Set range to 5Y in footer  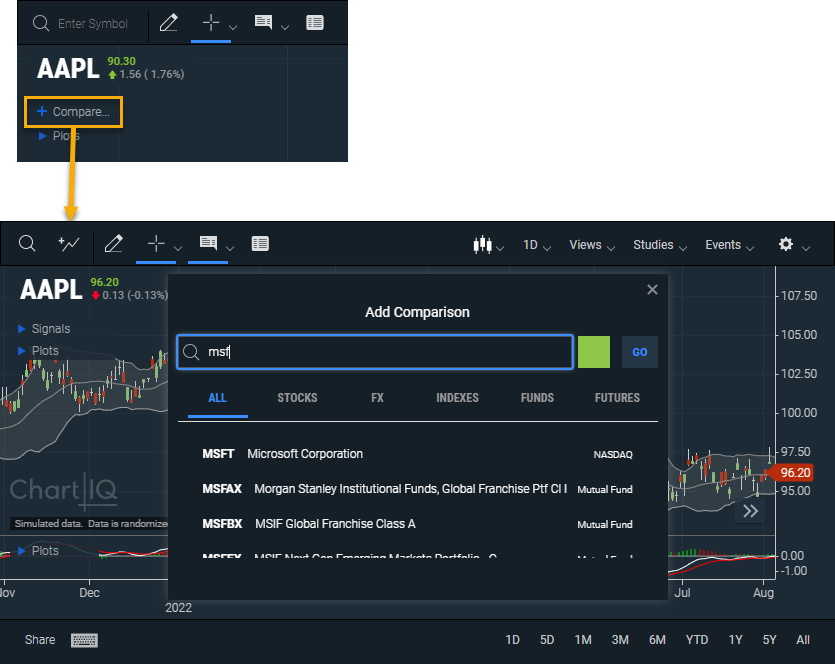click(x=769, y=640)
